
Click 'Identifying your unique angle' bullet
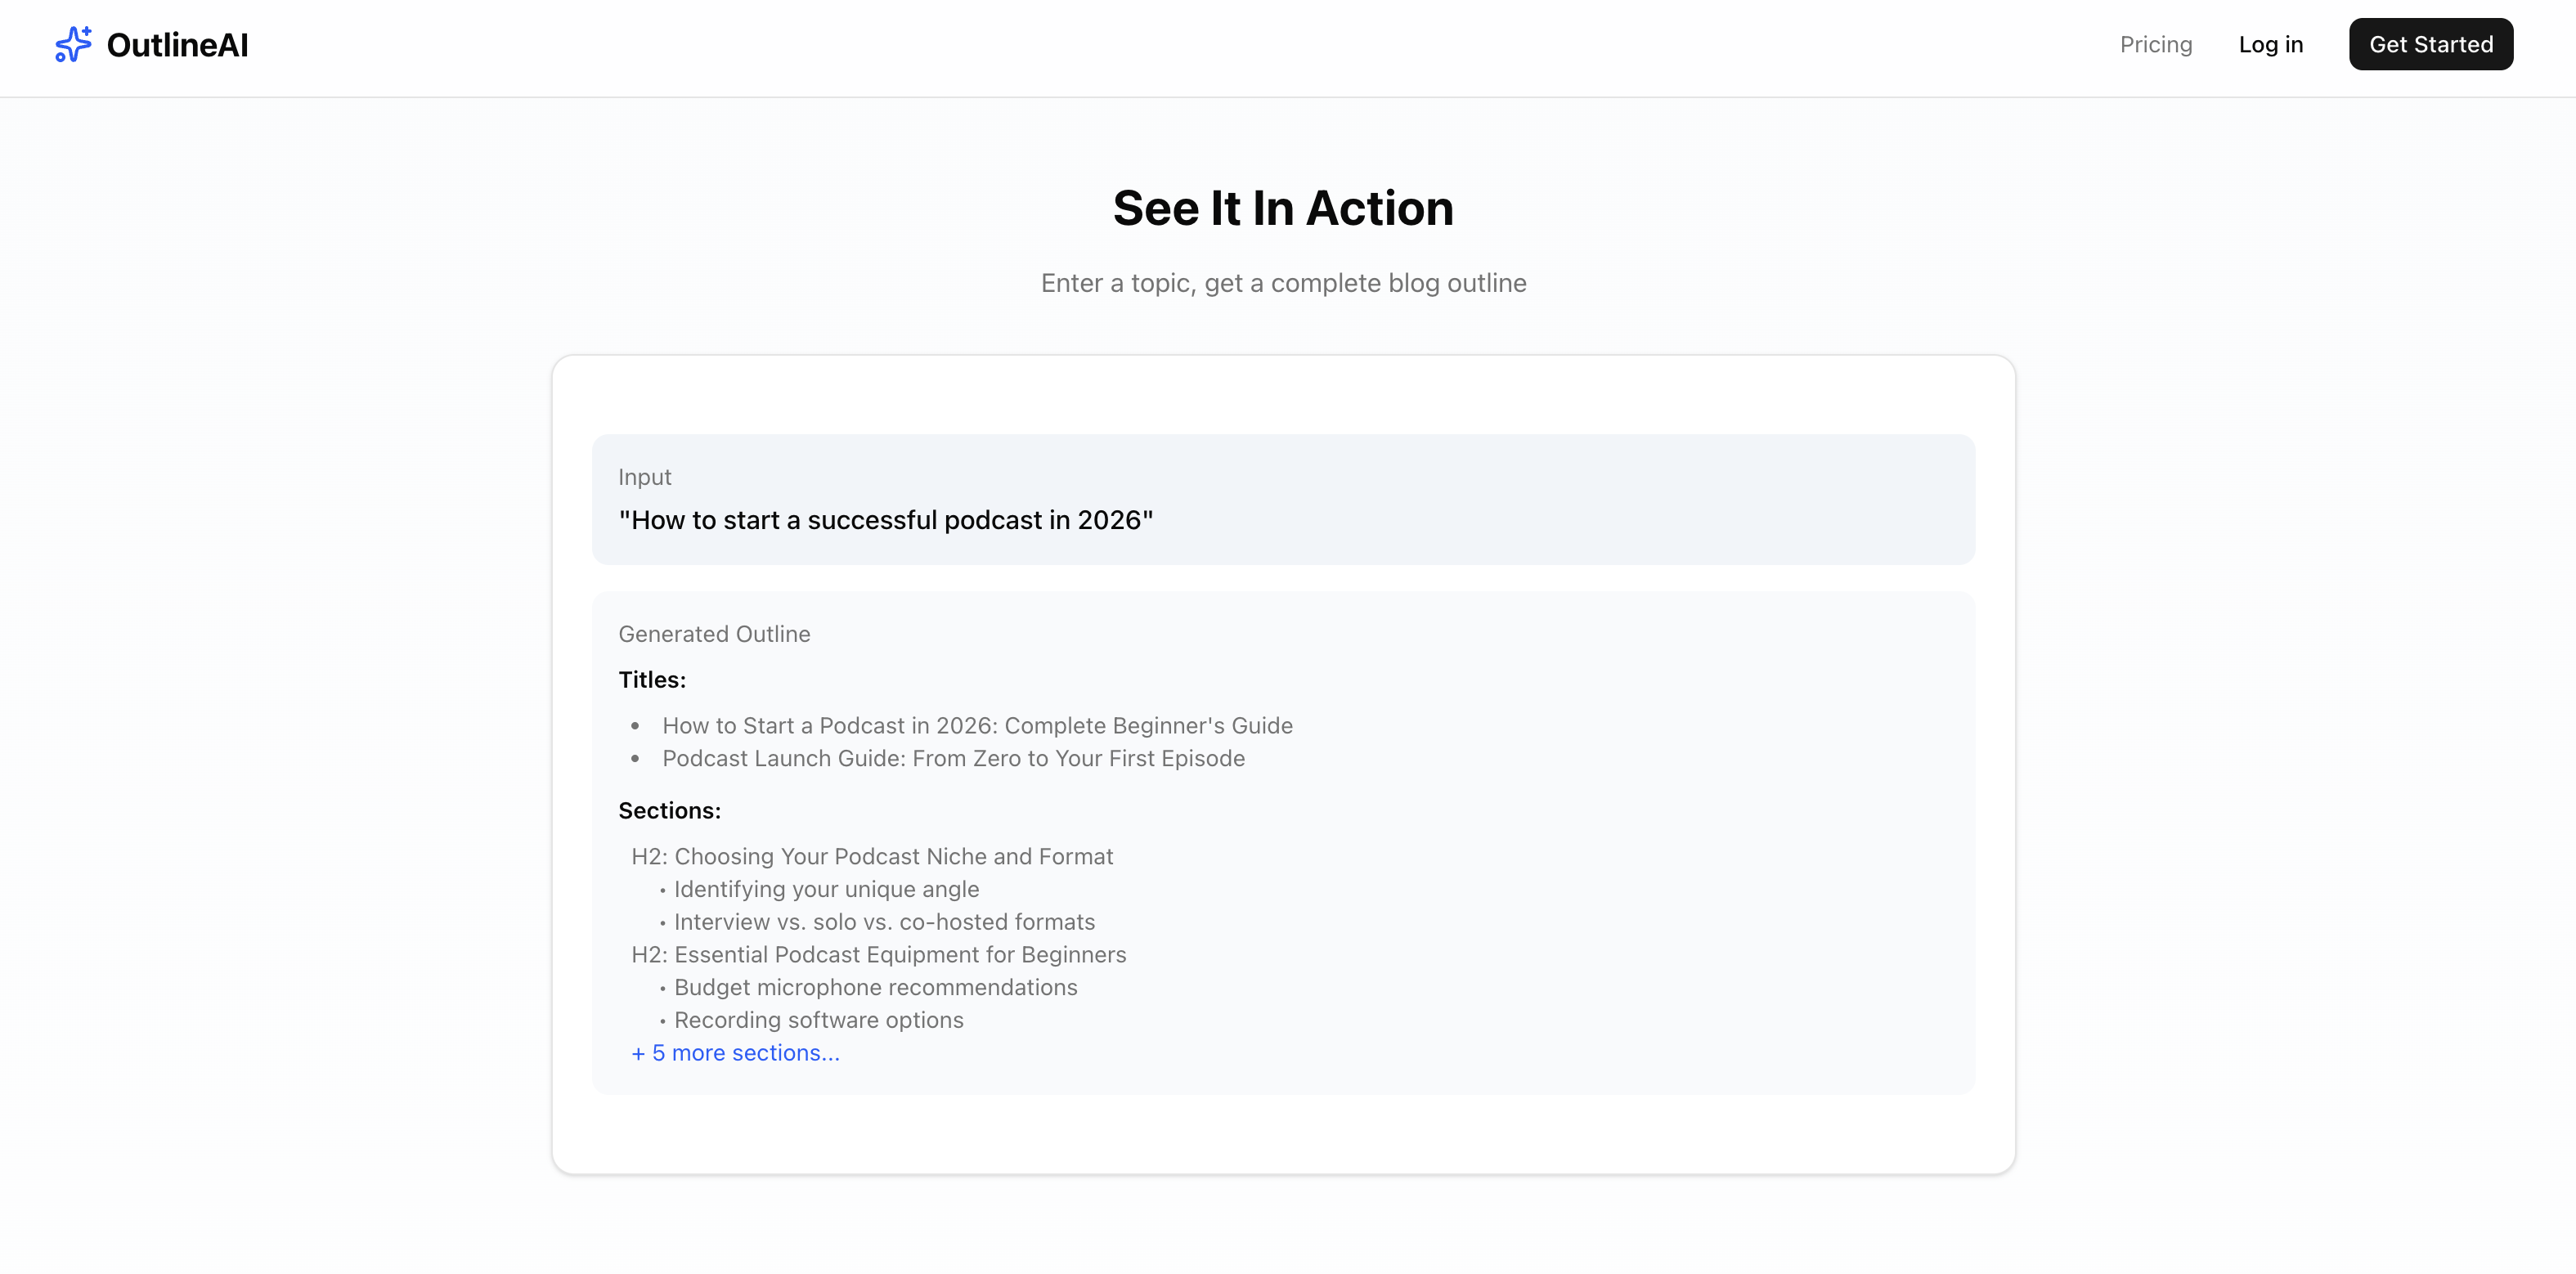(x=826, y=889)
